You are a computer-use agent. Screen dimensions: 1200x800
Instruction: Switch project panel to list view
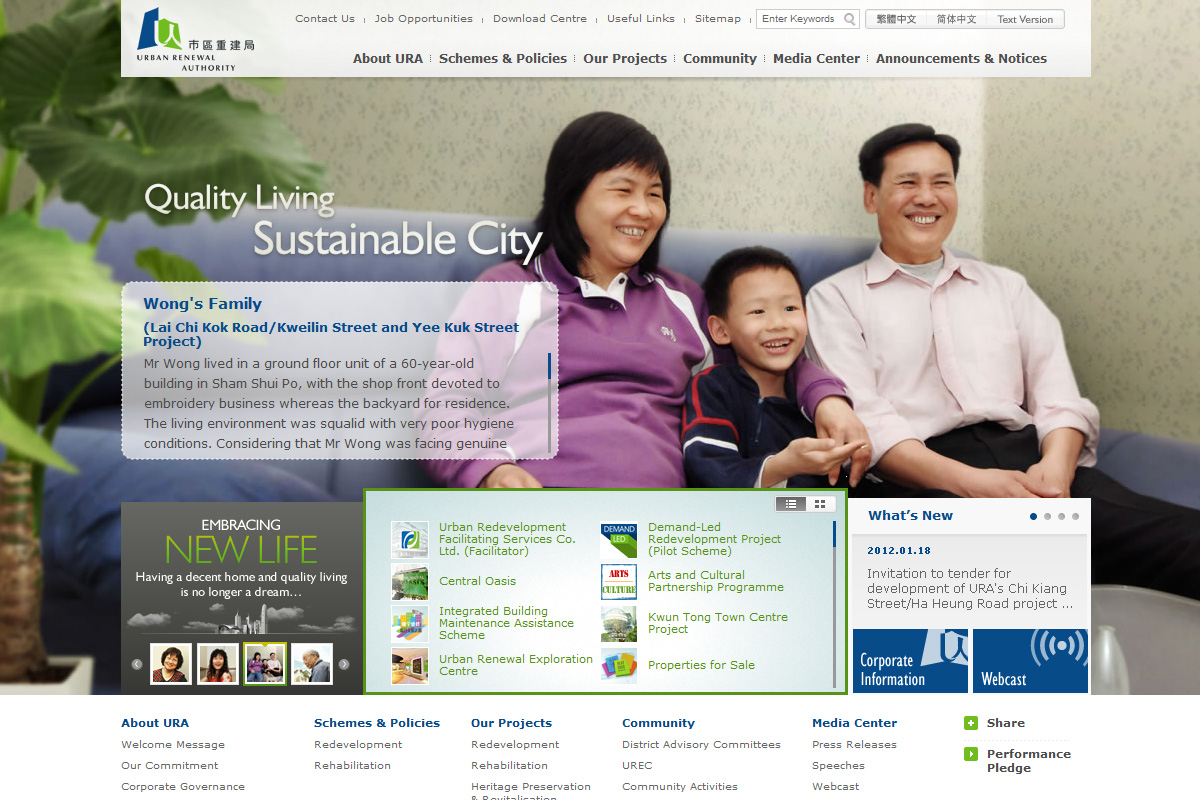(x=791, y=504)
